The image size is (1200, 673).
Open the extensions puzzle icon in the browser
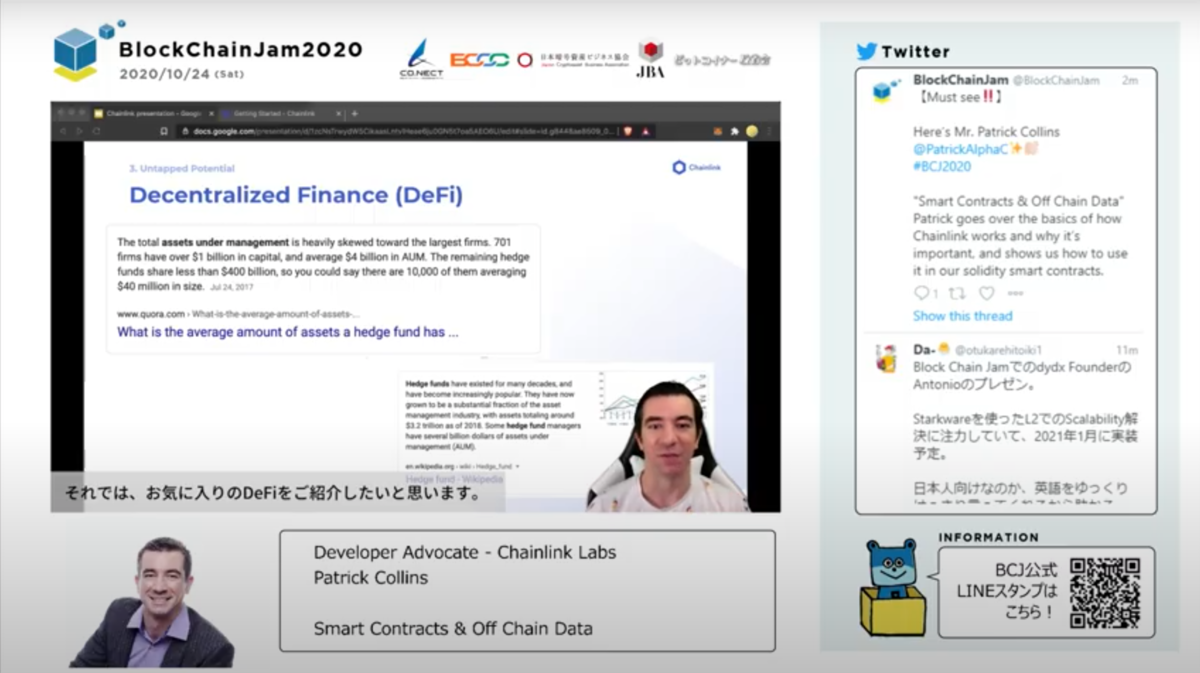point(734,131)
